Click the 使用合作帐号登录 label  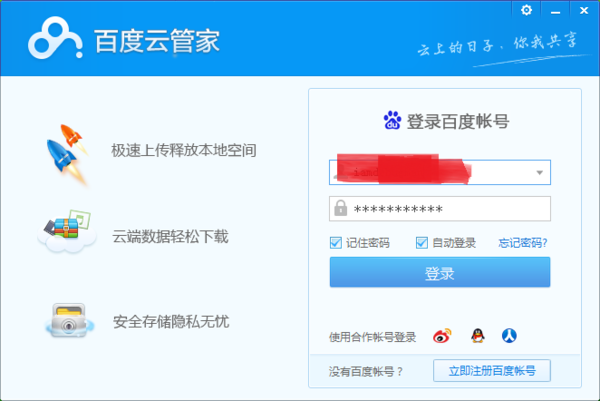(372, 337)
